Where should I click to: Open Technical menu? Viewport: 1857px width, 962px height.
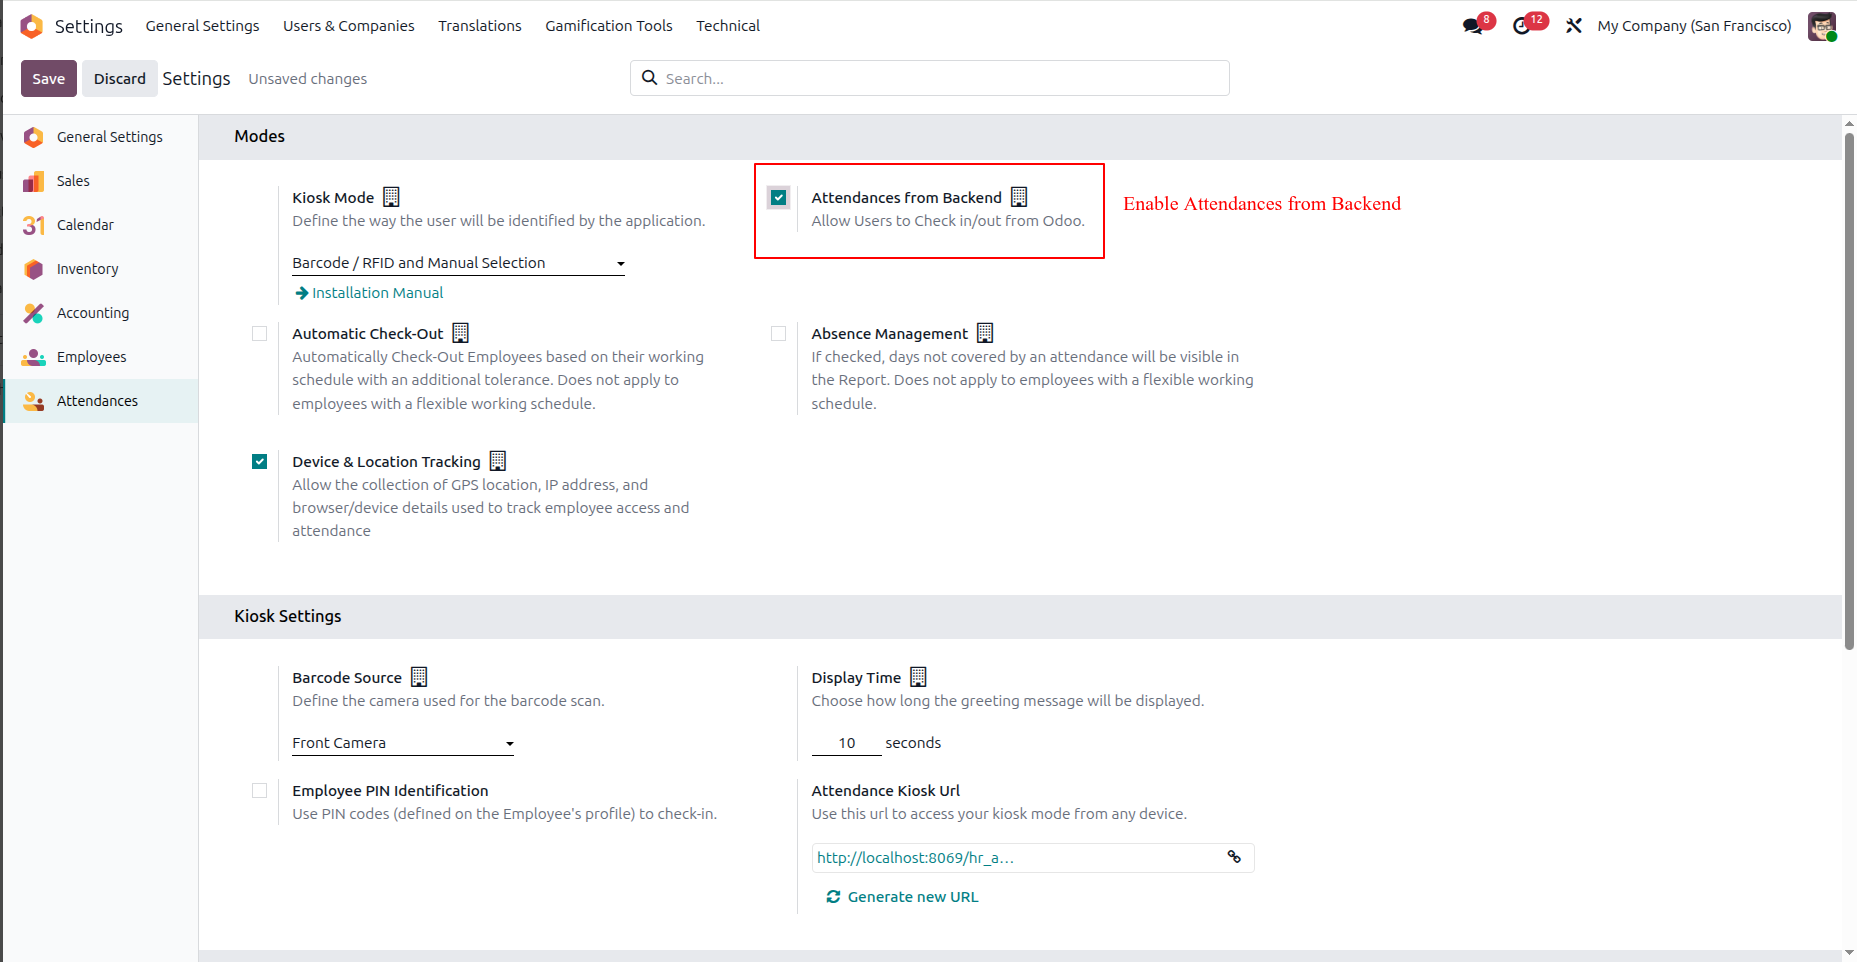point(728,26)
